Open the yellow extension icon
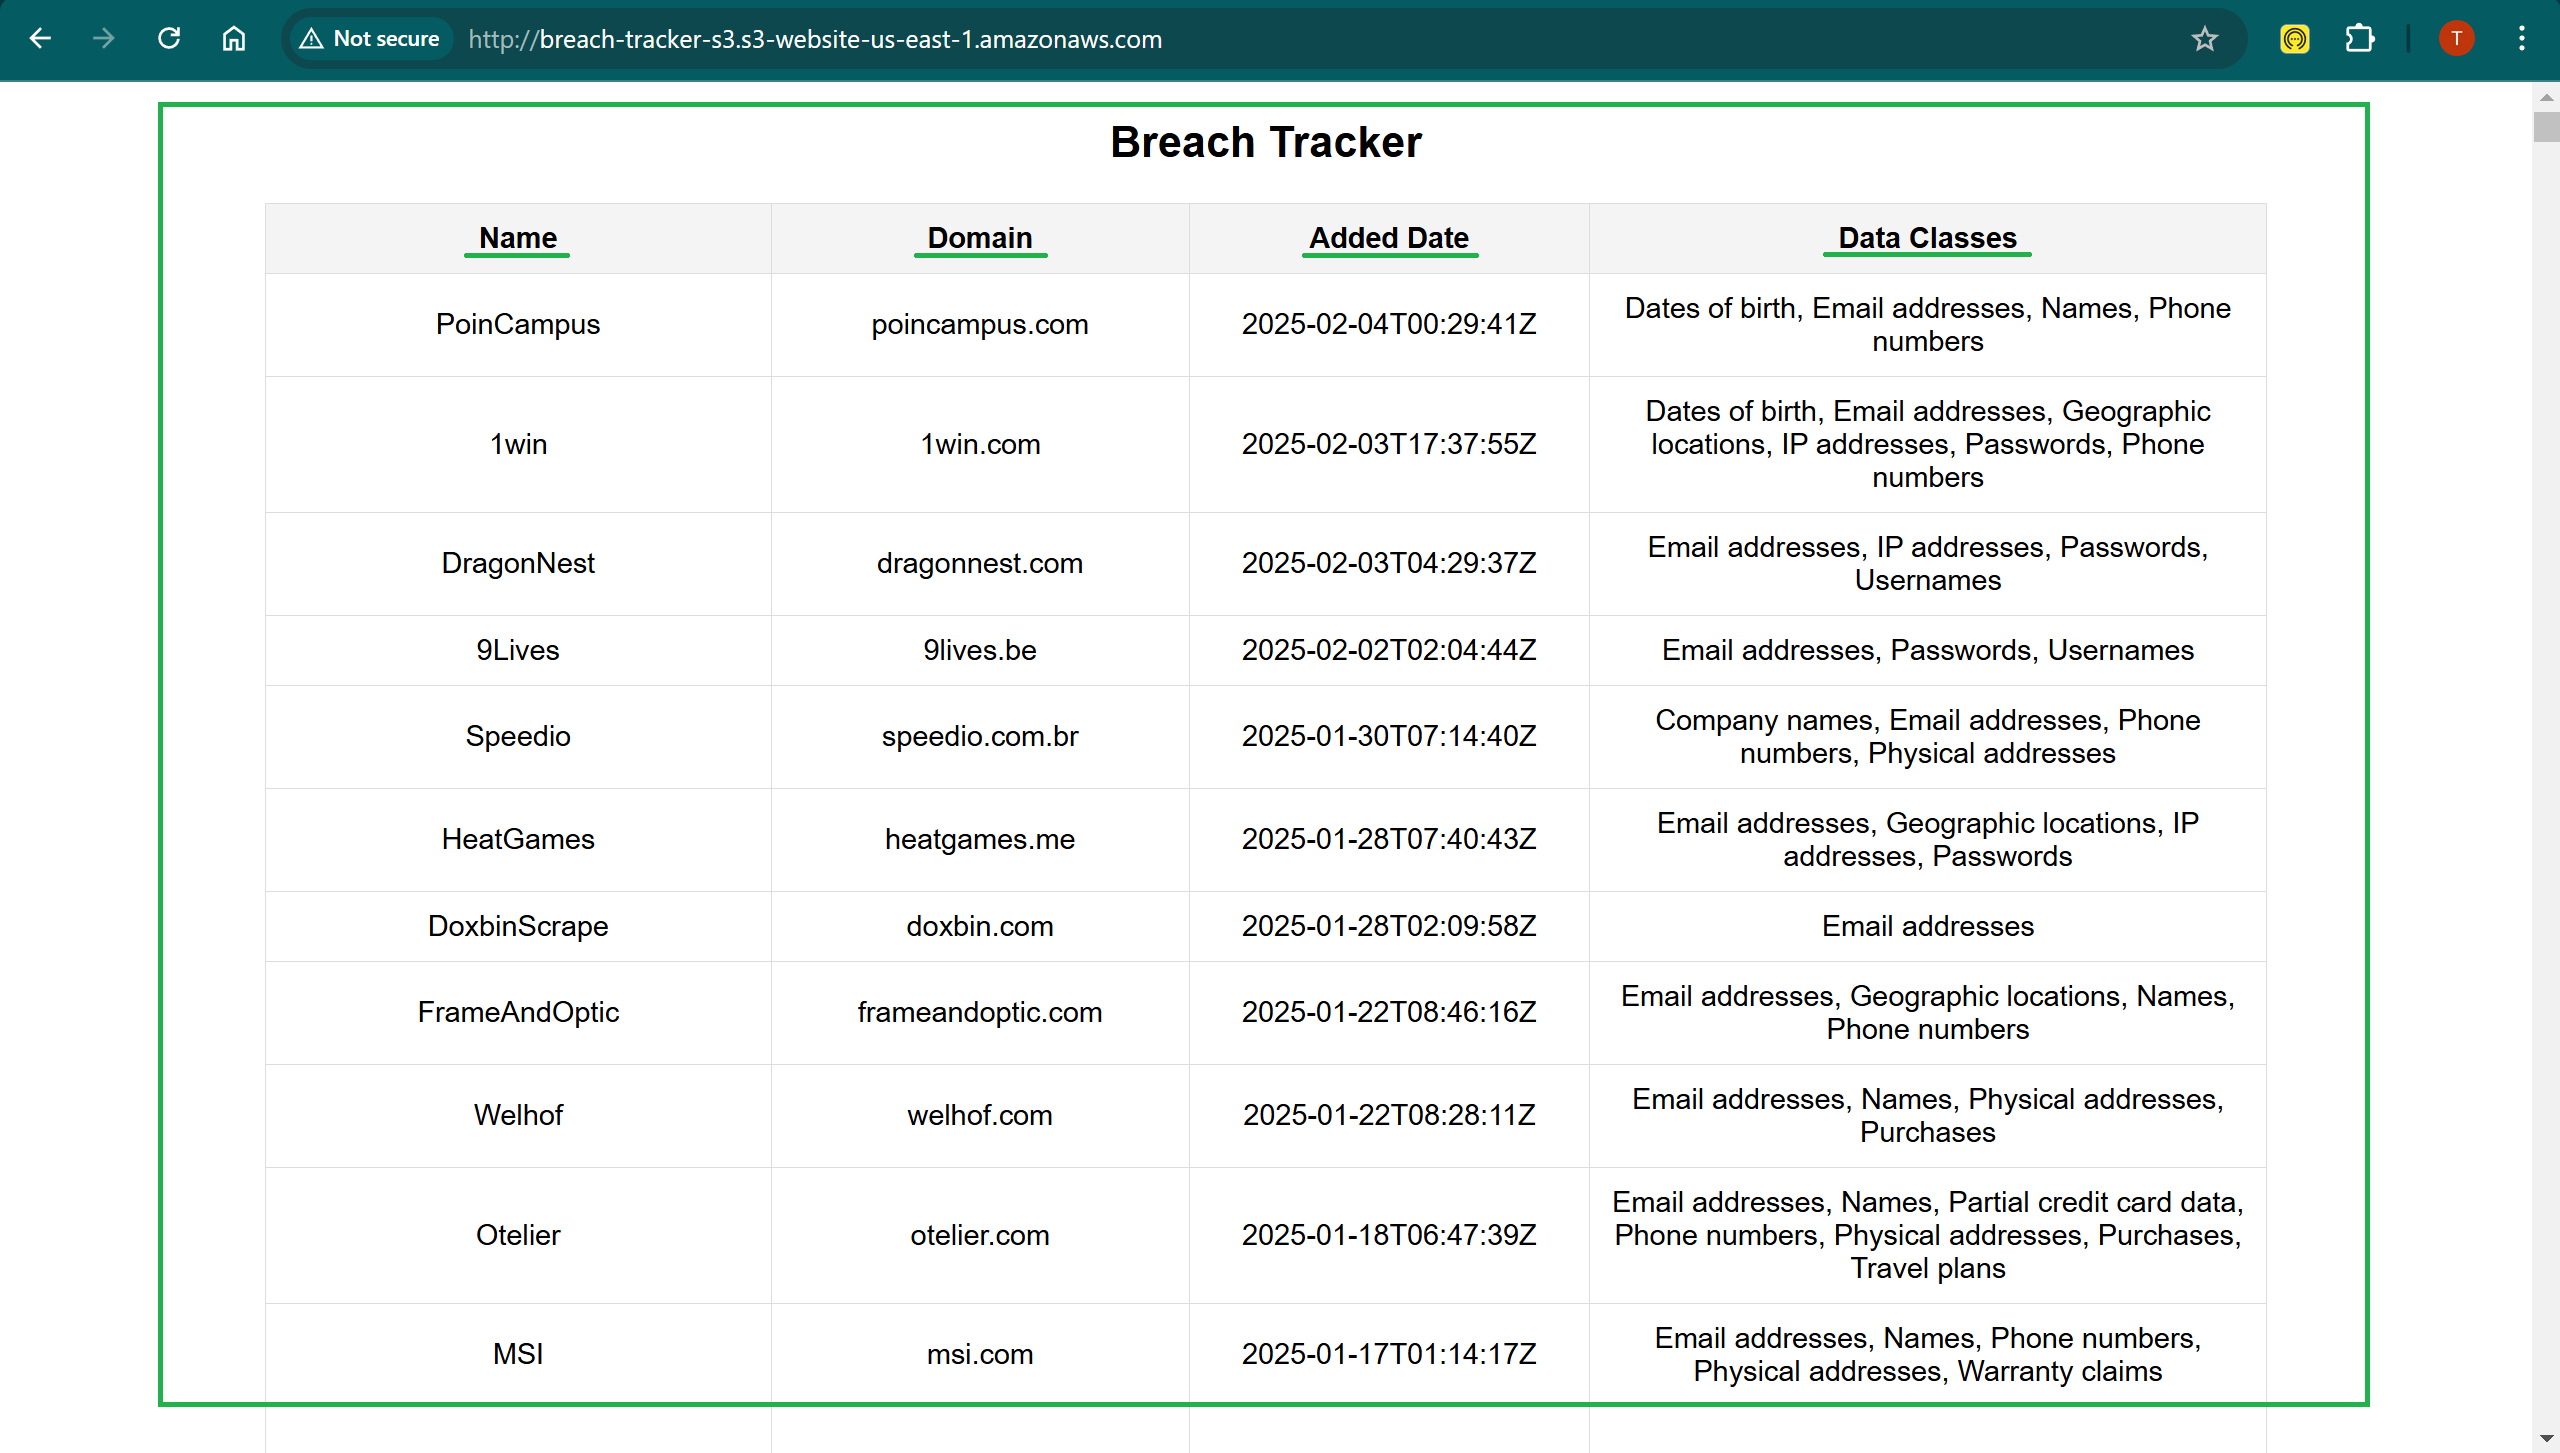 click(2295, 39)
